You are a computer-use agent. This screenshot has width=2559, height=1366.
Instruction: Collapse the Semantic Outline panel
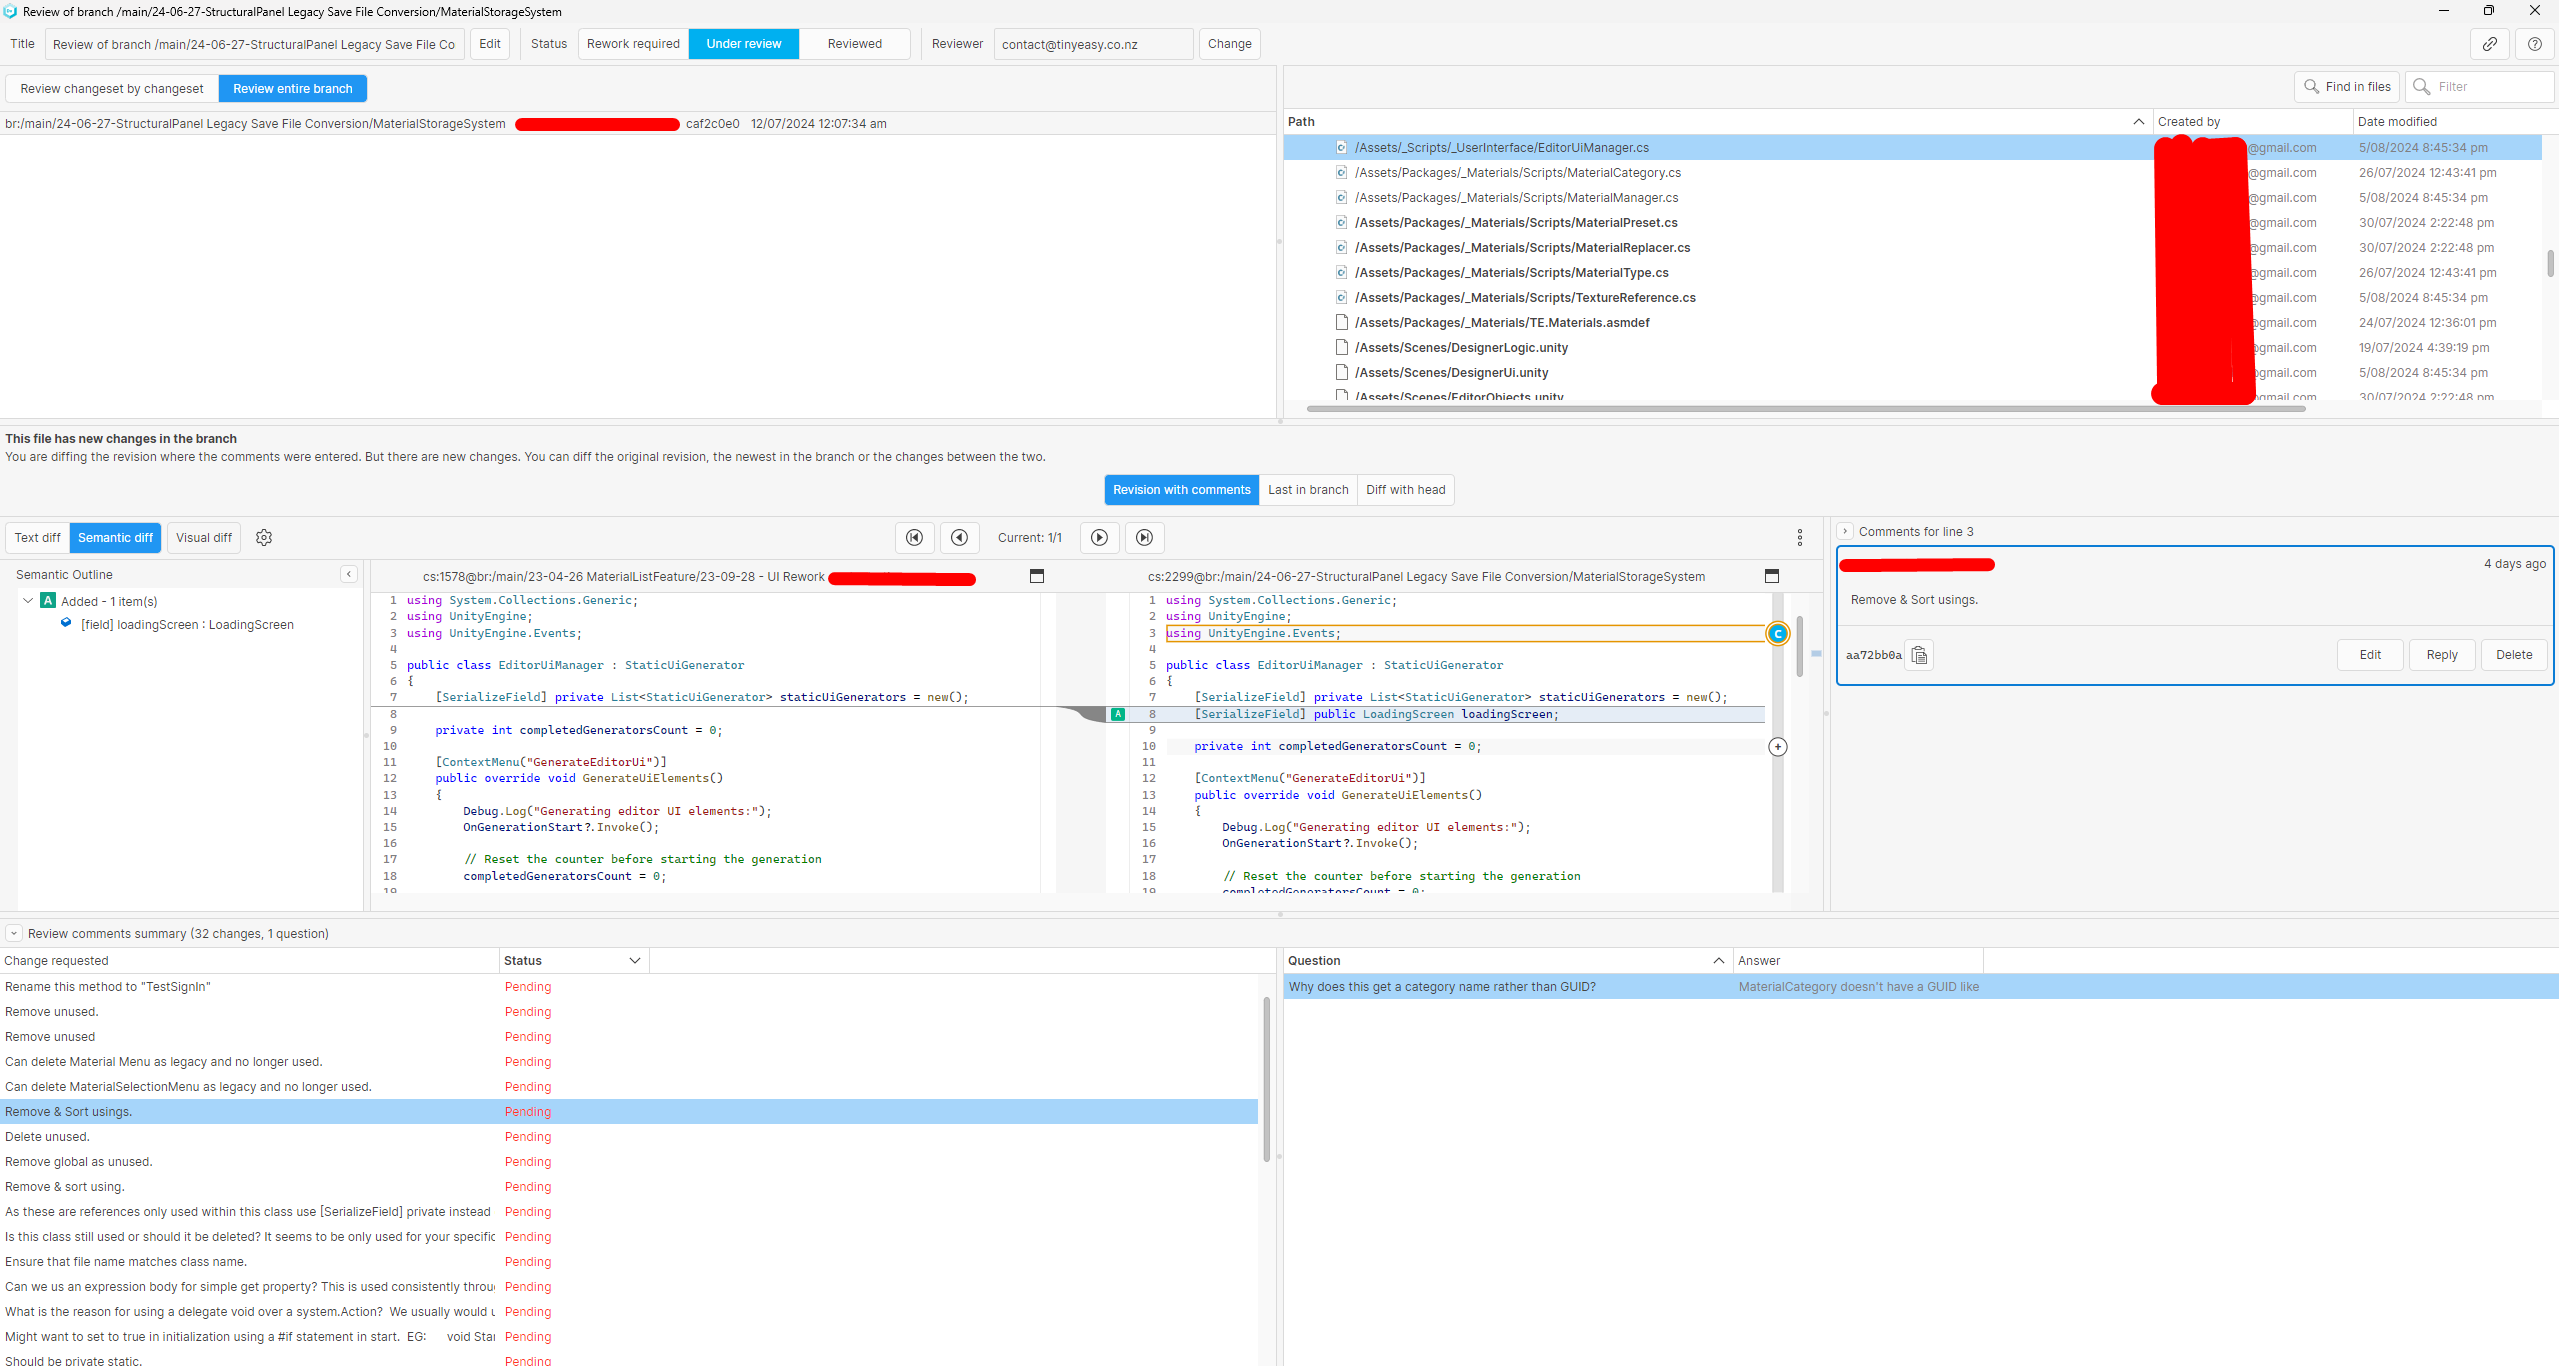coord(349,574)
